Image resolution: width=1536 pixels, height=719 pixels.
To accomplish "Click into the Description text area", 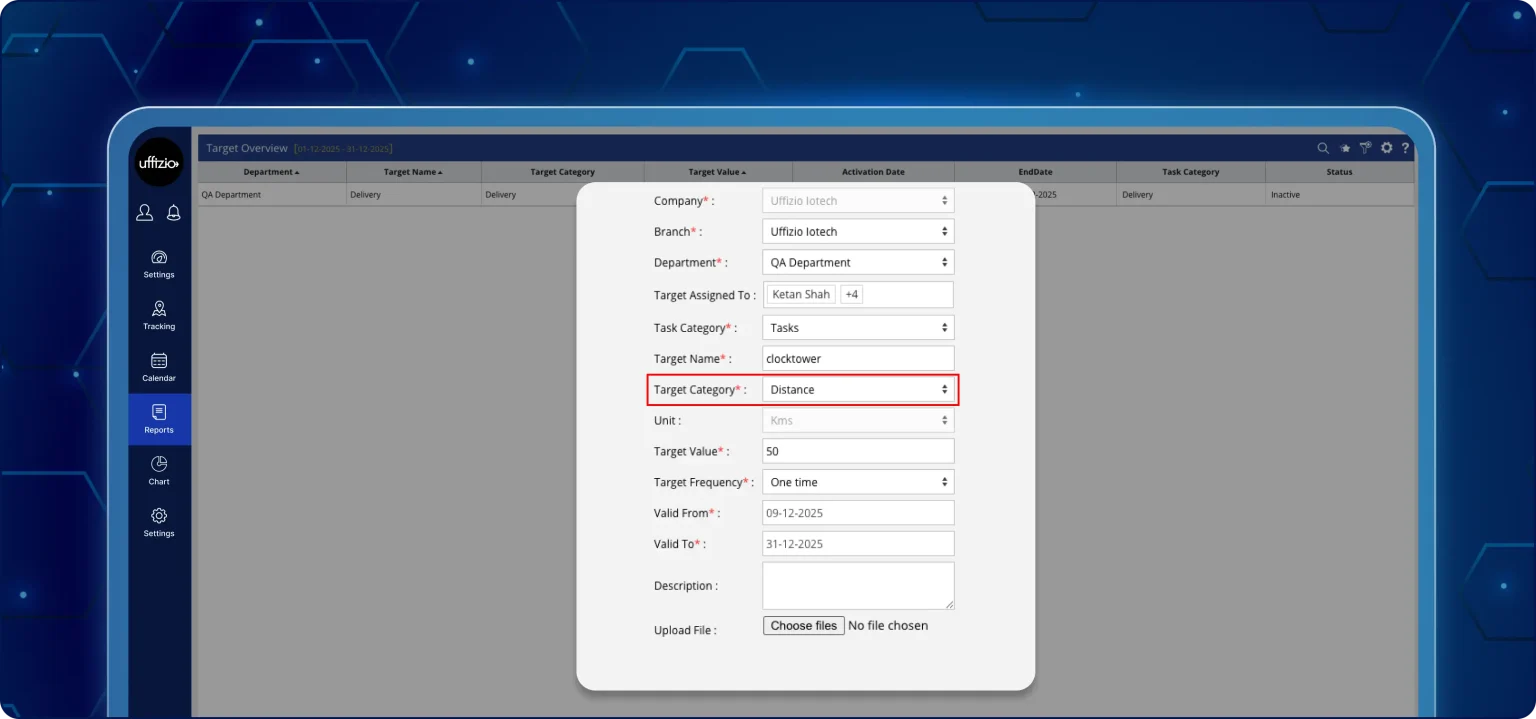I will [858, 585].
